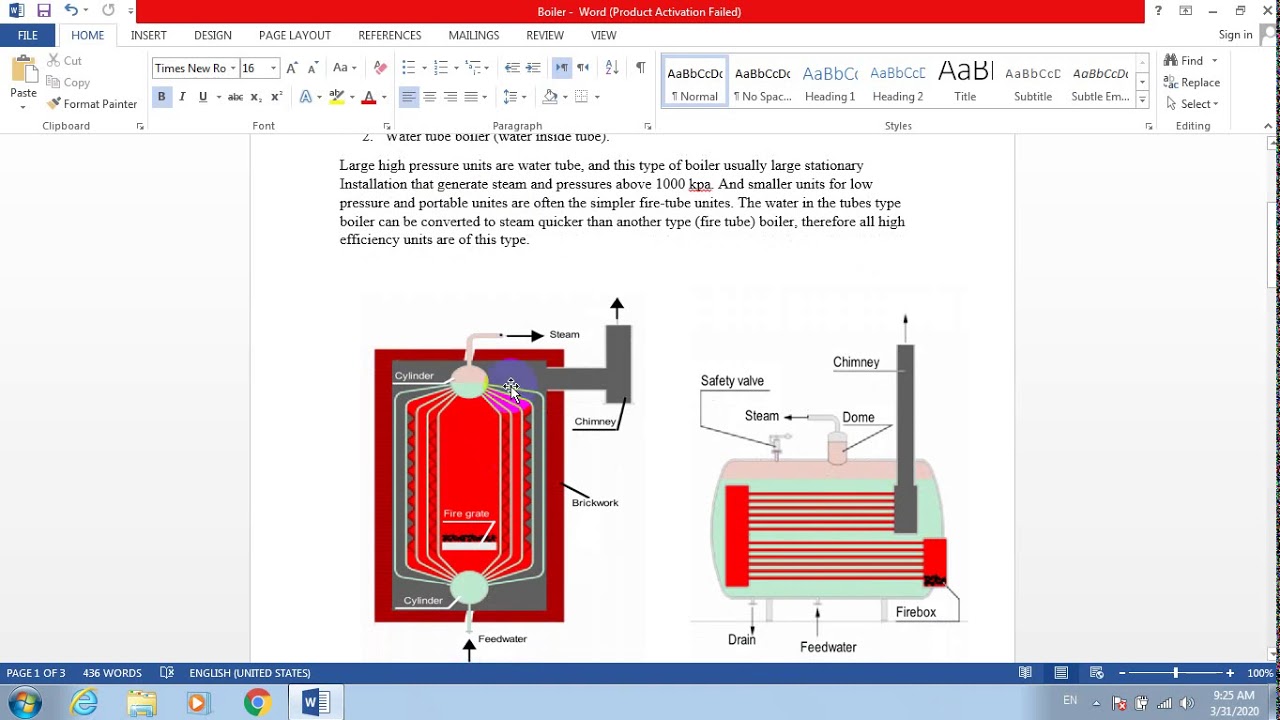Apply the Title style

point(965,82)
